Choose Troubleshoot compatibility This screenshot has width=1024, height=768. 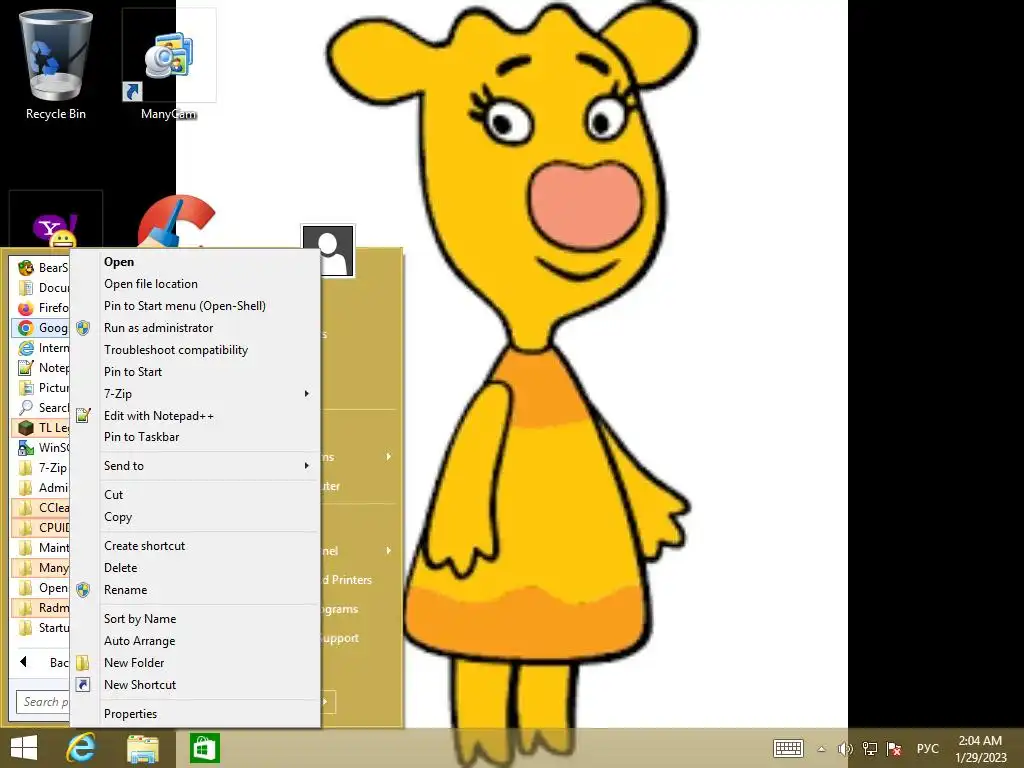196,350
